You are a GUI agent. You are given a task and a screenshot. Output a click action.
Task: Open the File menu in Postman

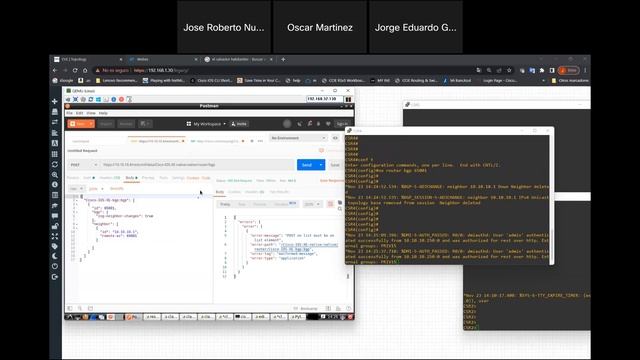tap(69, 113)
